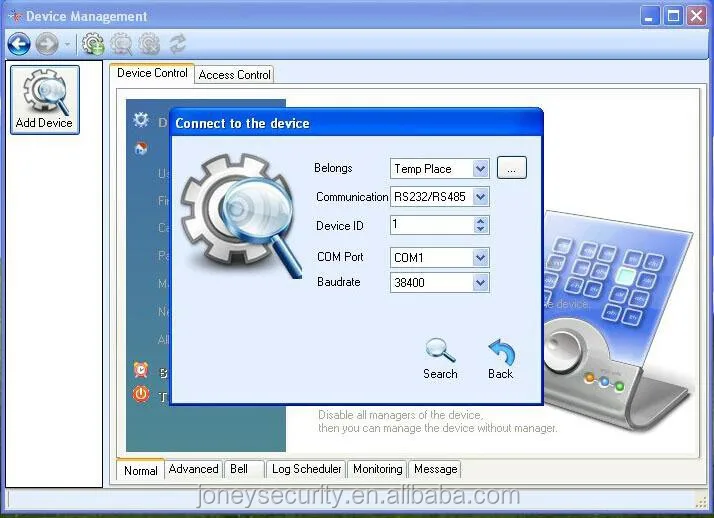Click the Search magnifier icon in dialog
Viewport: 714px width, 518px height.
tap(440, 352)
